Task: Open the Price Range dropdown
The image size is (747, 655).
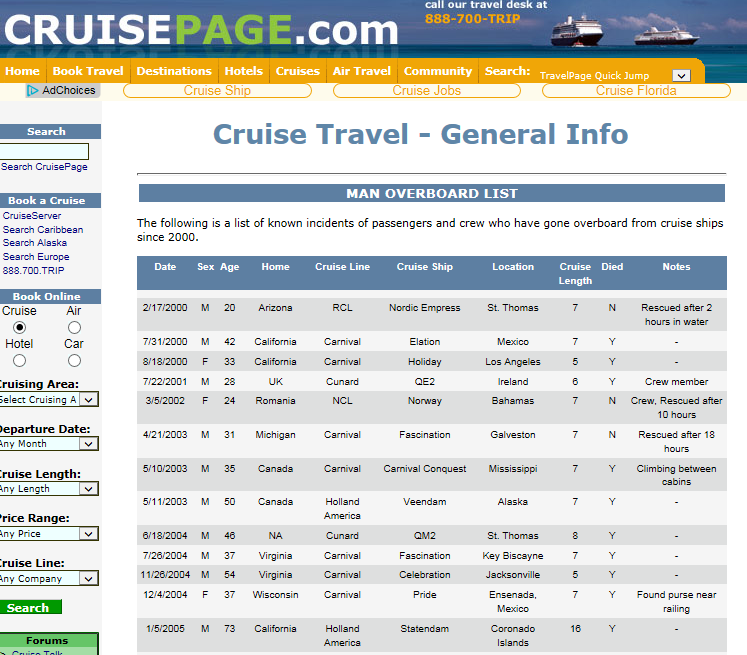Action: [x=89, y=534]
